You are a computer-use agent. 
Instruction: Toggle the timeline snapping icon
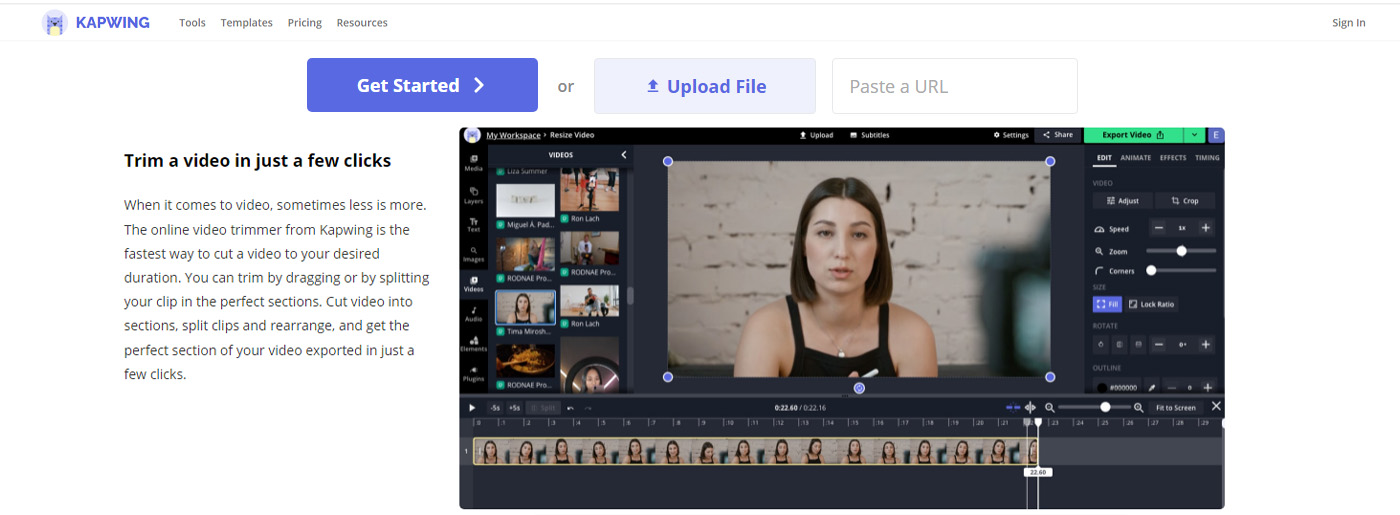[1013, 407]
